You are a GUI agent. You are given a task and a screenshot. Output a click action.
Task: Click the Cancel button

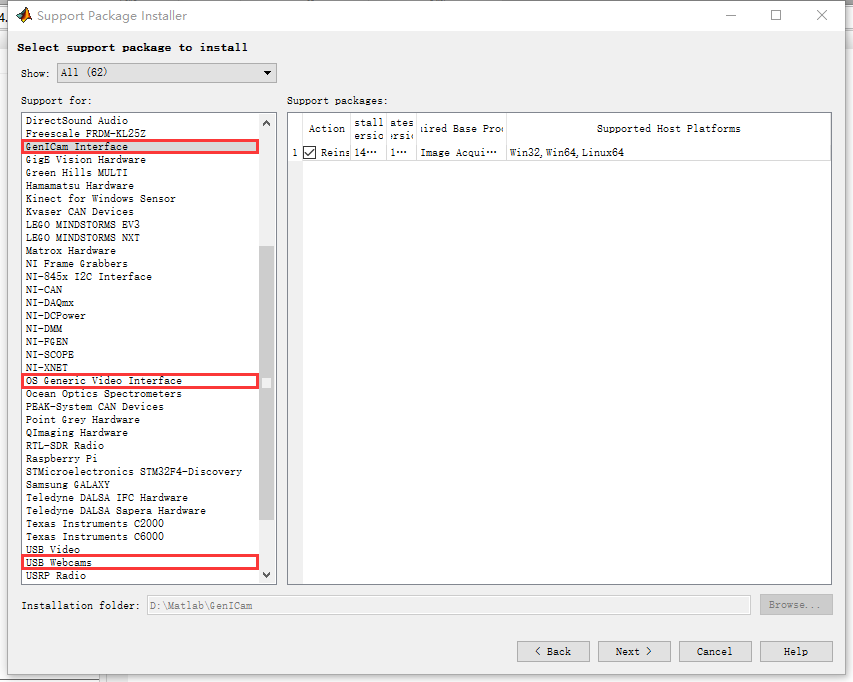coord(714,651)
